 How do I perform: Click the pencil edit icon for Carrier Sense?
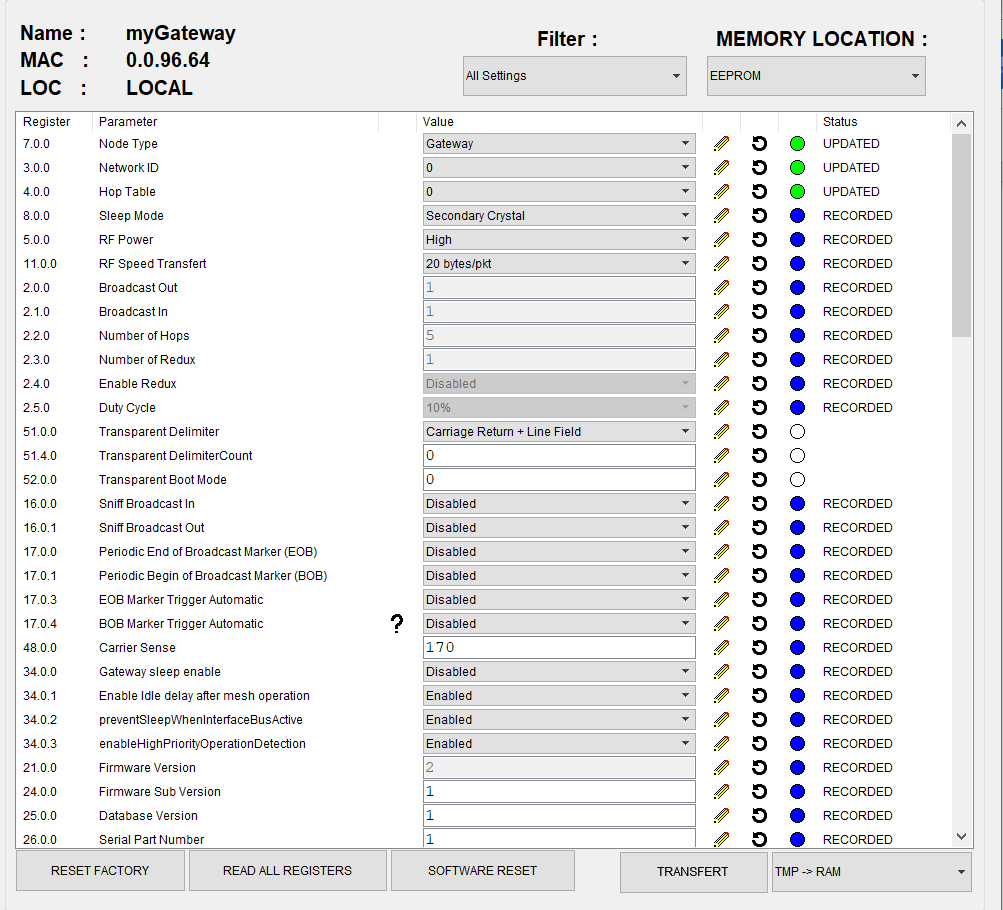pos(721,647)
